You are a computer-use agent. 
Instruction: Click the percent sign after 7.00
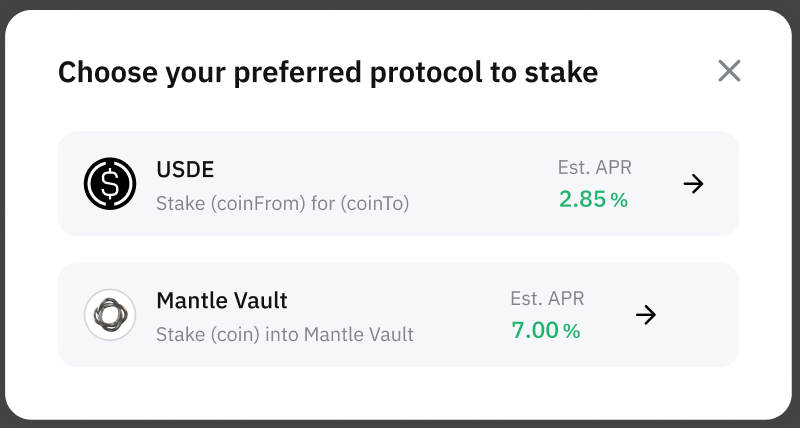tap(572, 331)
